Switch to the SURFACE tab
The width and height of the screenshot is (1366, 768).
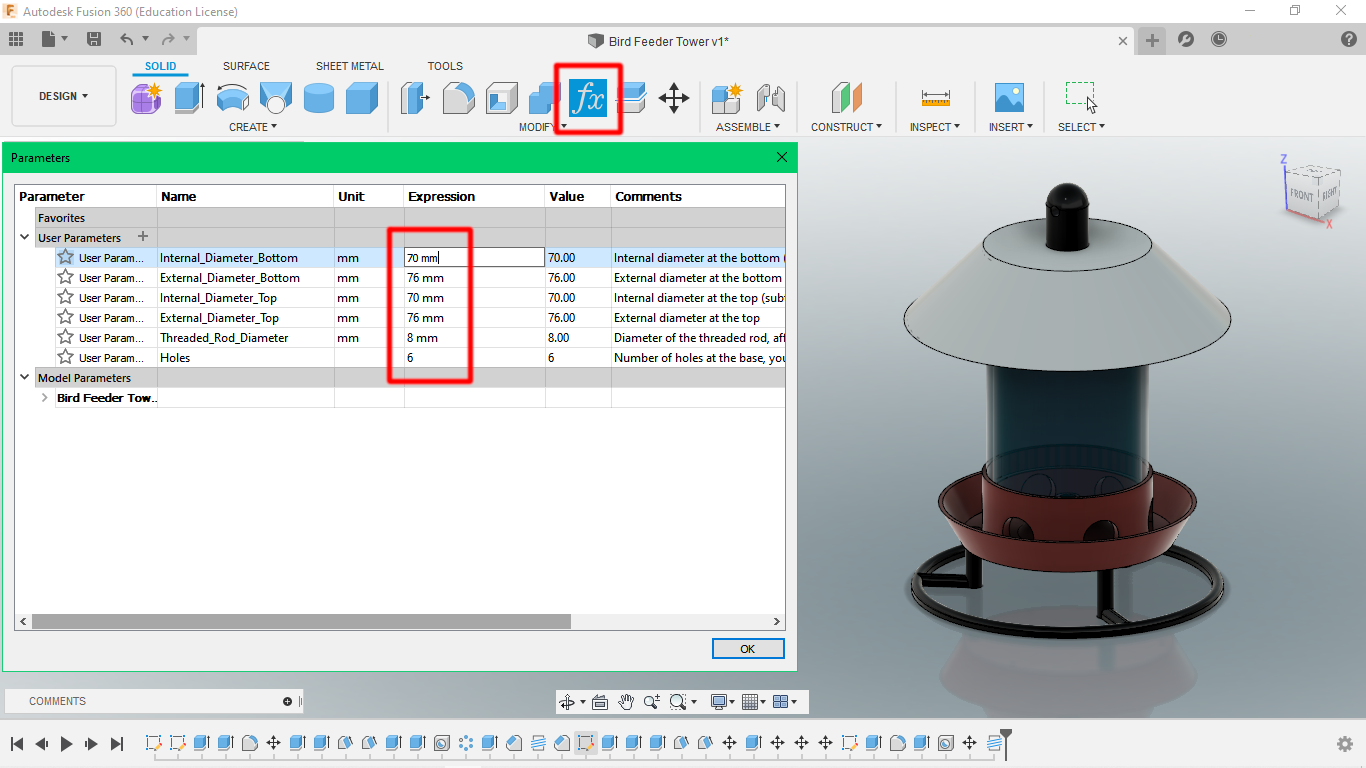click(246, 66)
